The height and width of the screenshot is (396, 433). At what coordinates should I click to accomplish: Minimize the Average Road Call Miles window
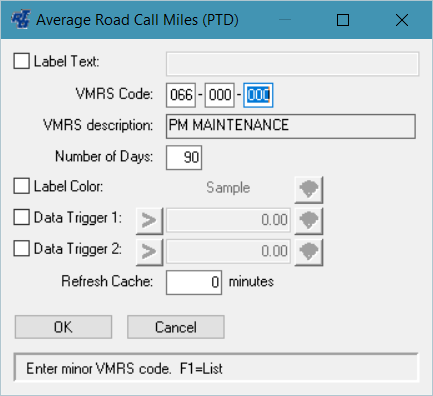285,20
